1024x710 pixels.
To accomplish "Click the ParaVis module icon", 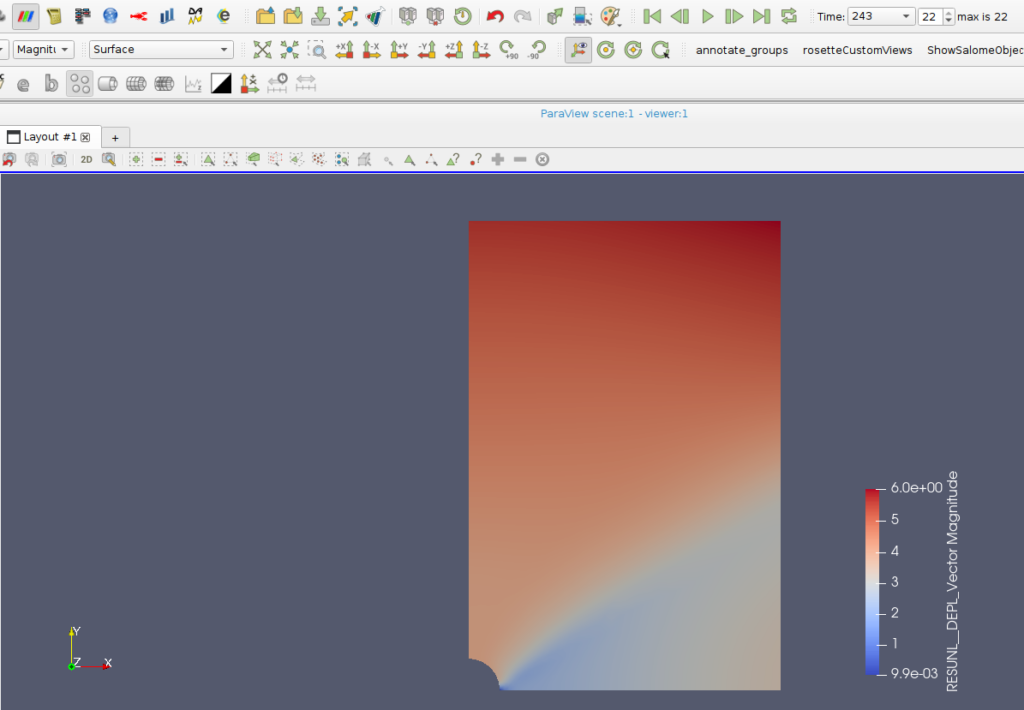I will tap(25, 16).
